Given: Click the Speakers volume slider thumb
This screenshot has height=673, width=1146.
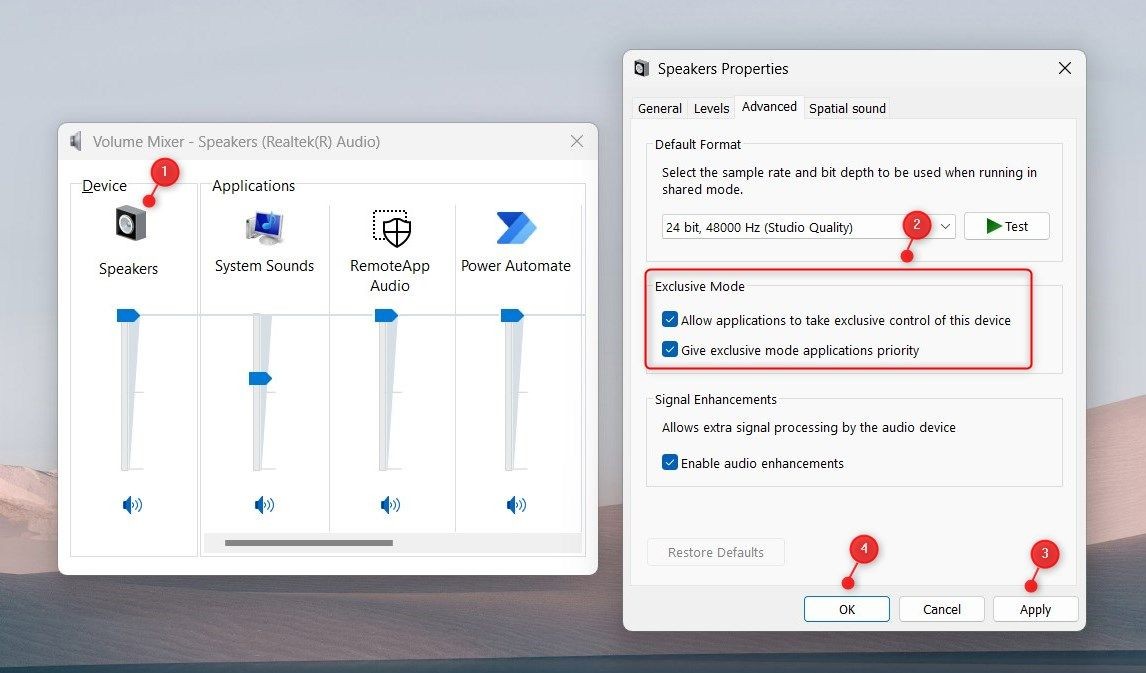Looking at the screenshot, I should pos(128,315).
